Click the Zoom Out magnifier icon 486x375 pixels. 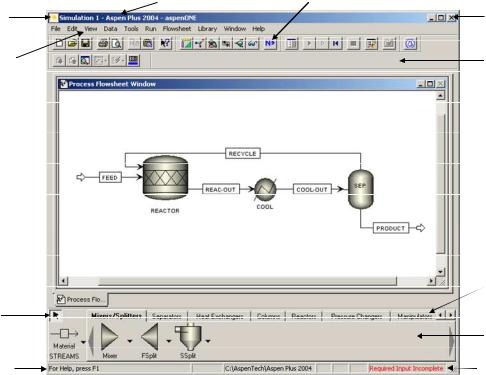click(72, 61)
